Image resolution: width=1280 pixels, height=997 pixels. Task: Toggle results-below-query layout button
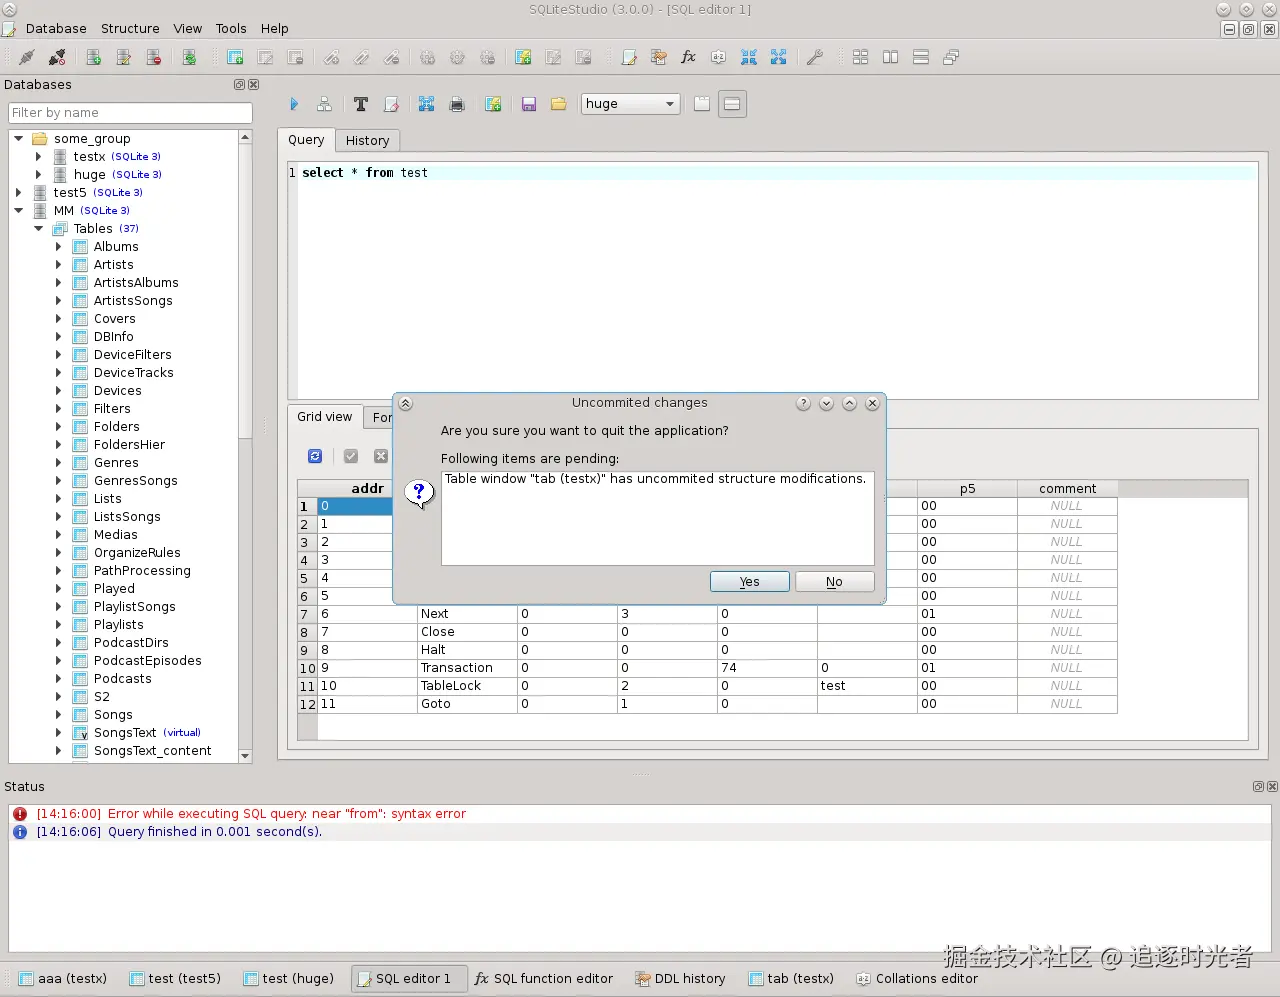coord(732,104)
